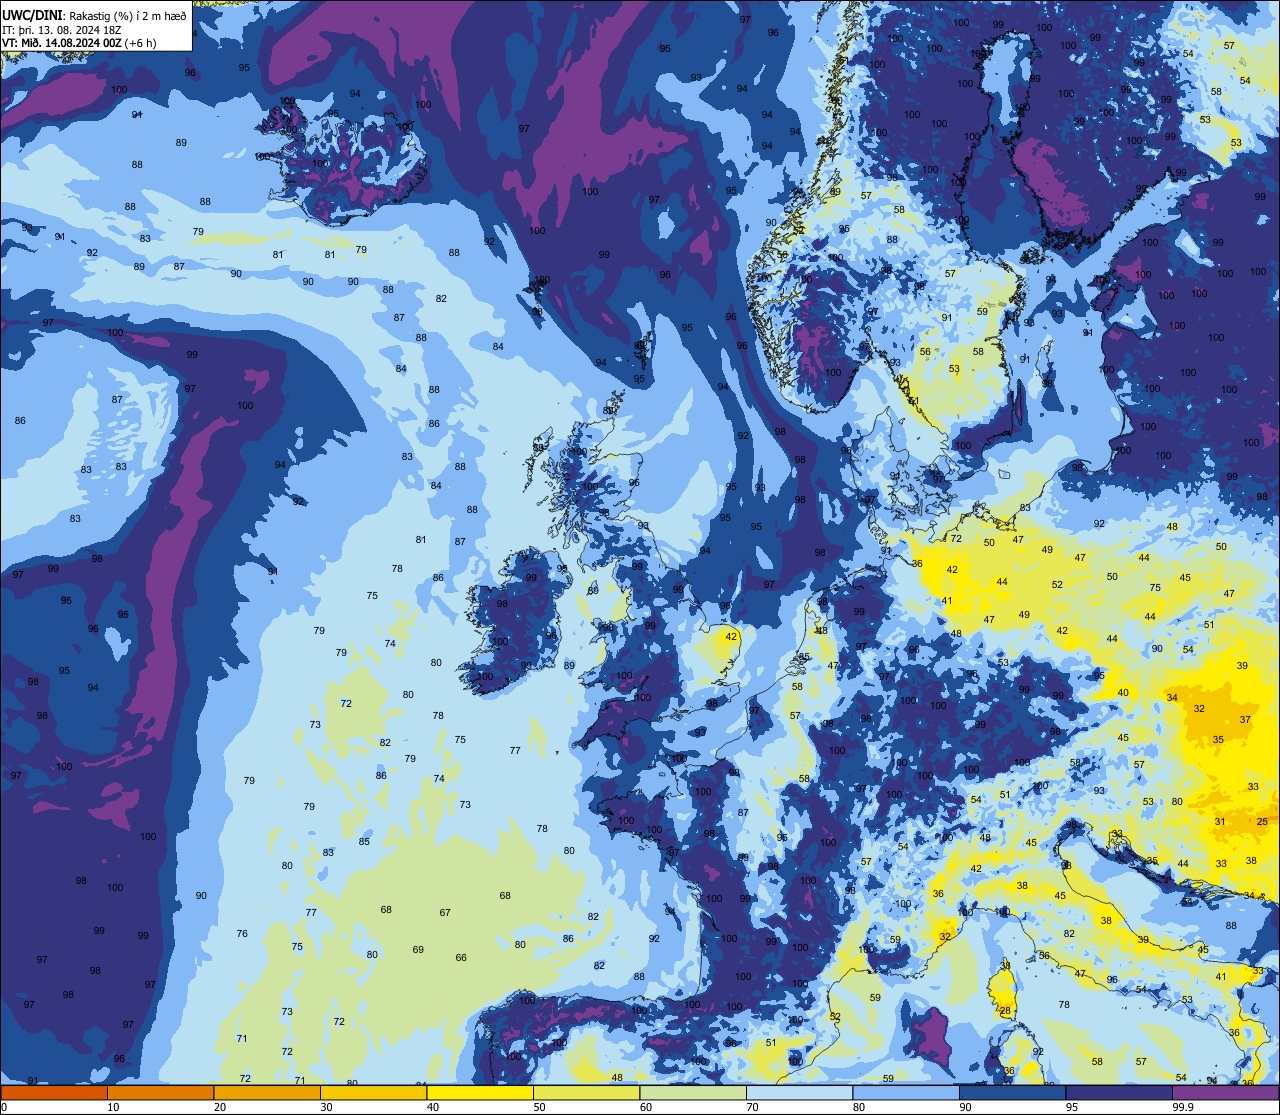
Task: Click the legend tick label '30'
Action: coord(326,1107)
